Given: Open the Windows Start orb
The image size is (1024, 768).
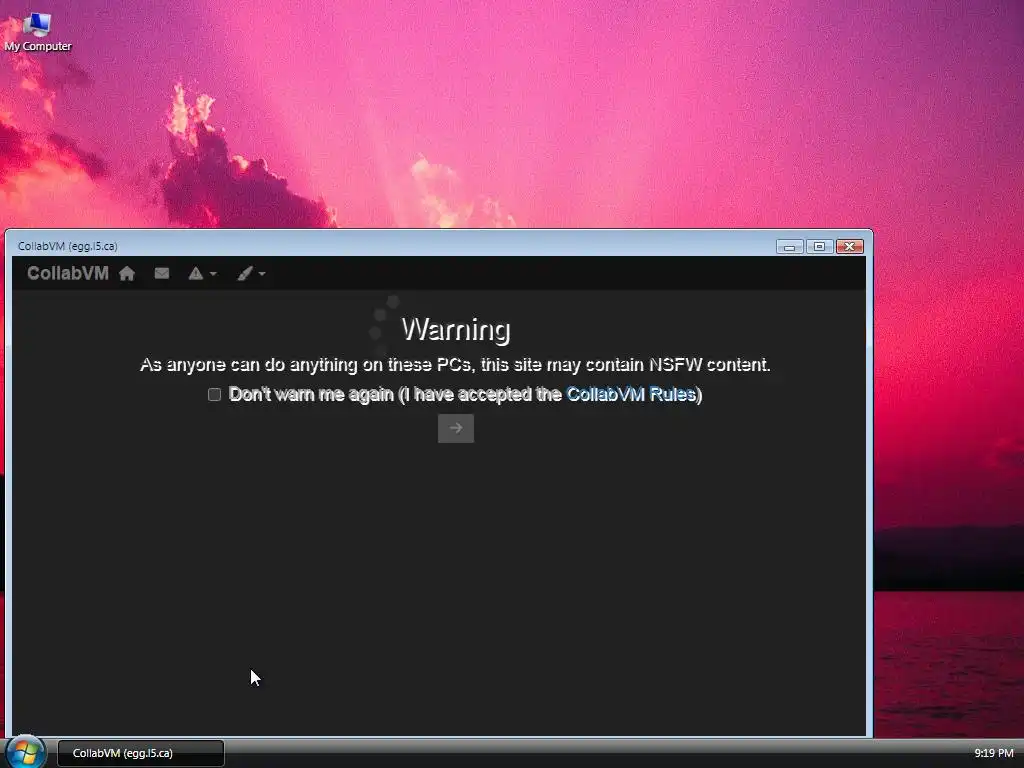Looking at the screenshot, I should pyautogui.click(x=25, y=752).
